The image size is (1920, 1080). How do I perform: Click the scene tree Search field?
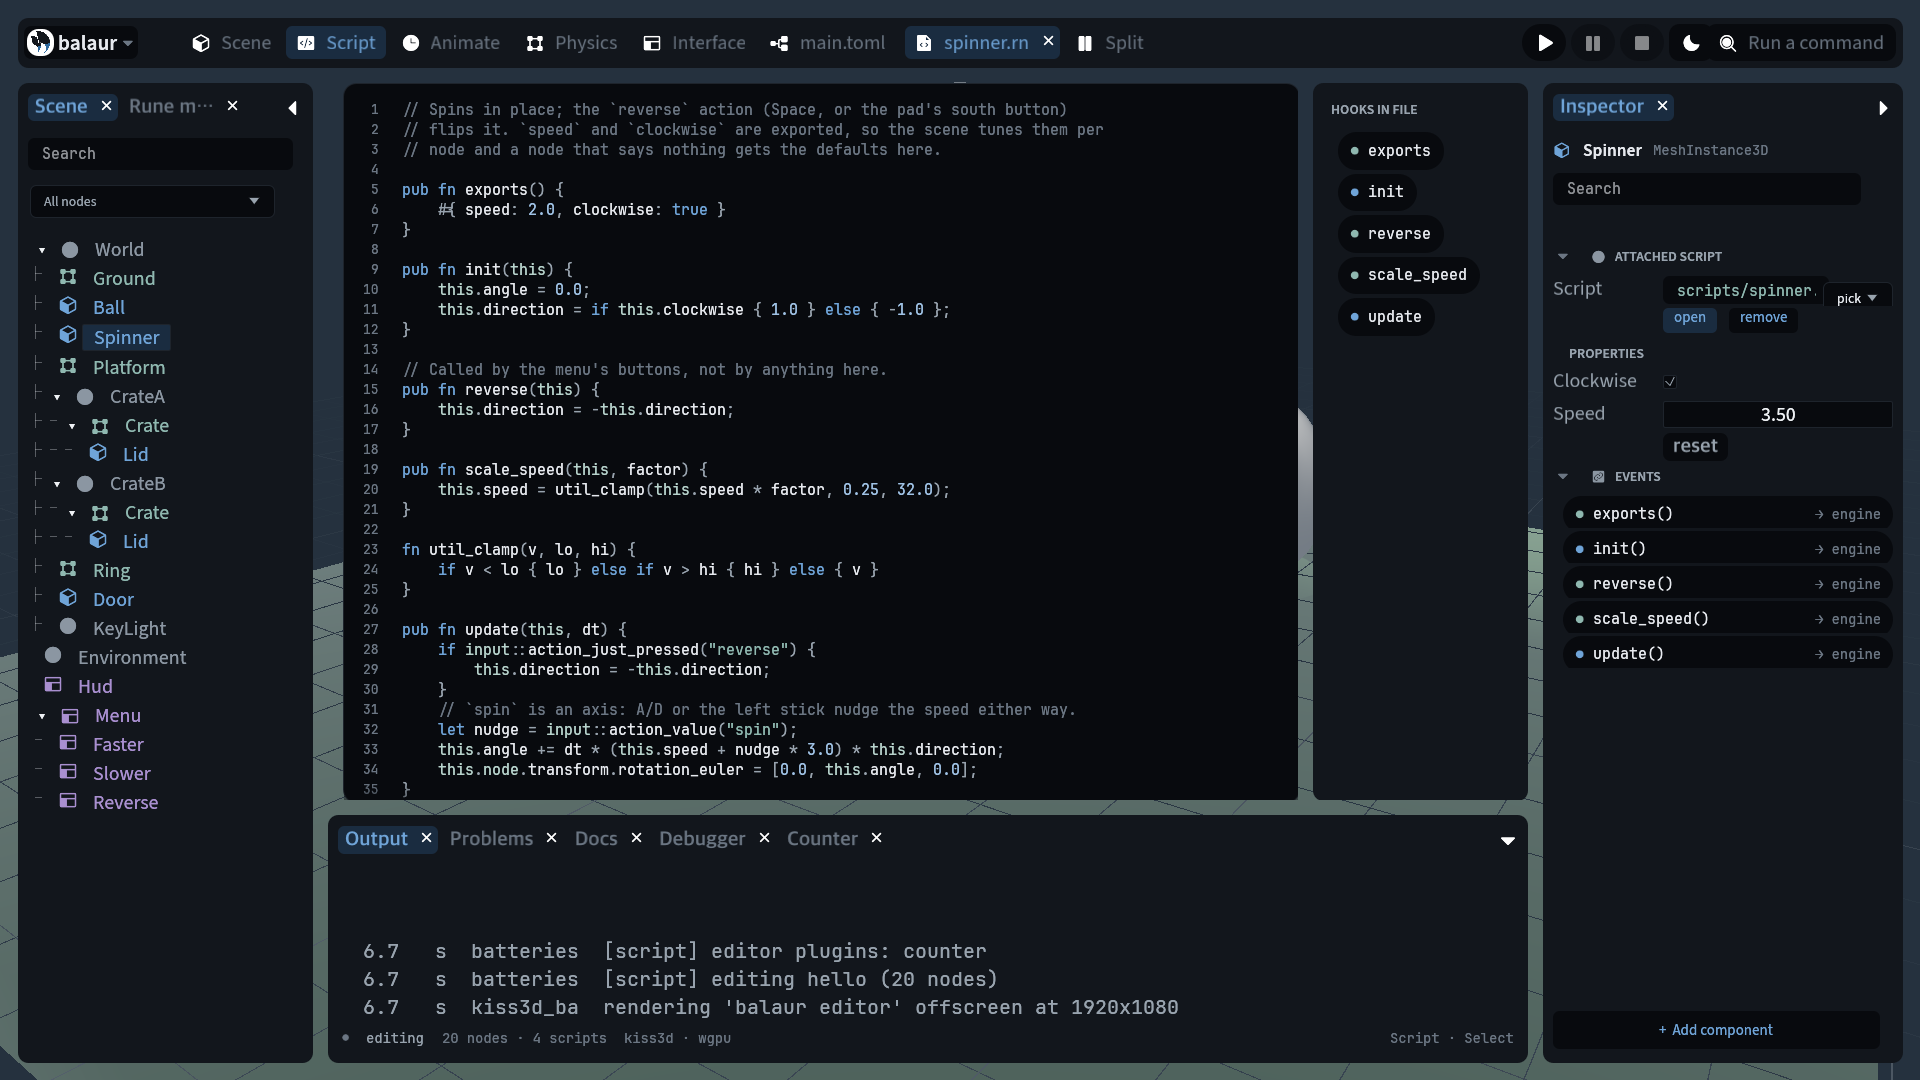click(160, 154)
